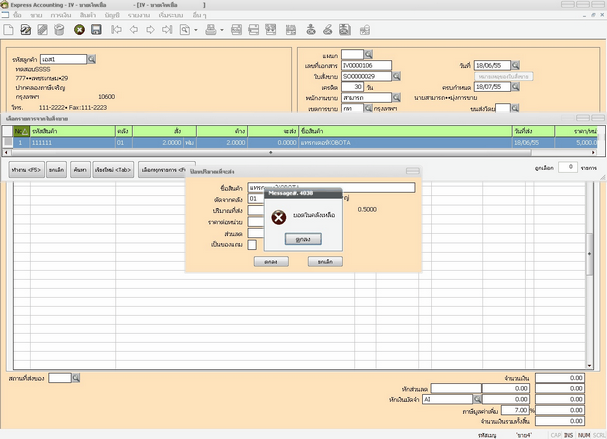The image size is (607, 439).
Task: Go to the last record arrow
Action: click(x=166, y=30)
